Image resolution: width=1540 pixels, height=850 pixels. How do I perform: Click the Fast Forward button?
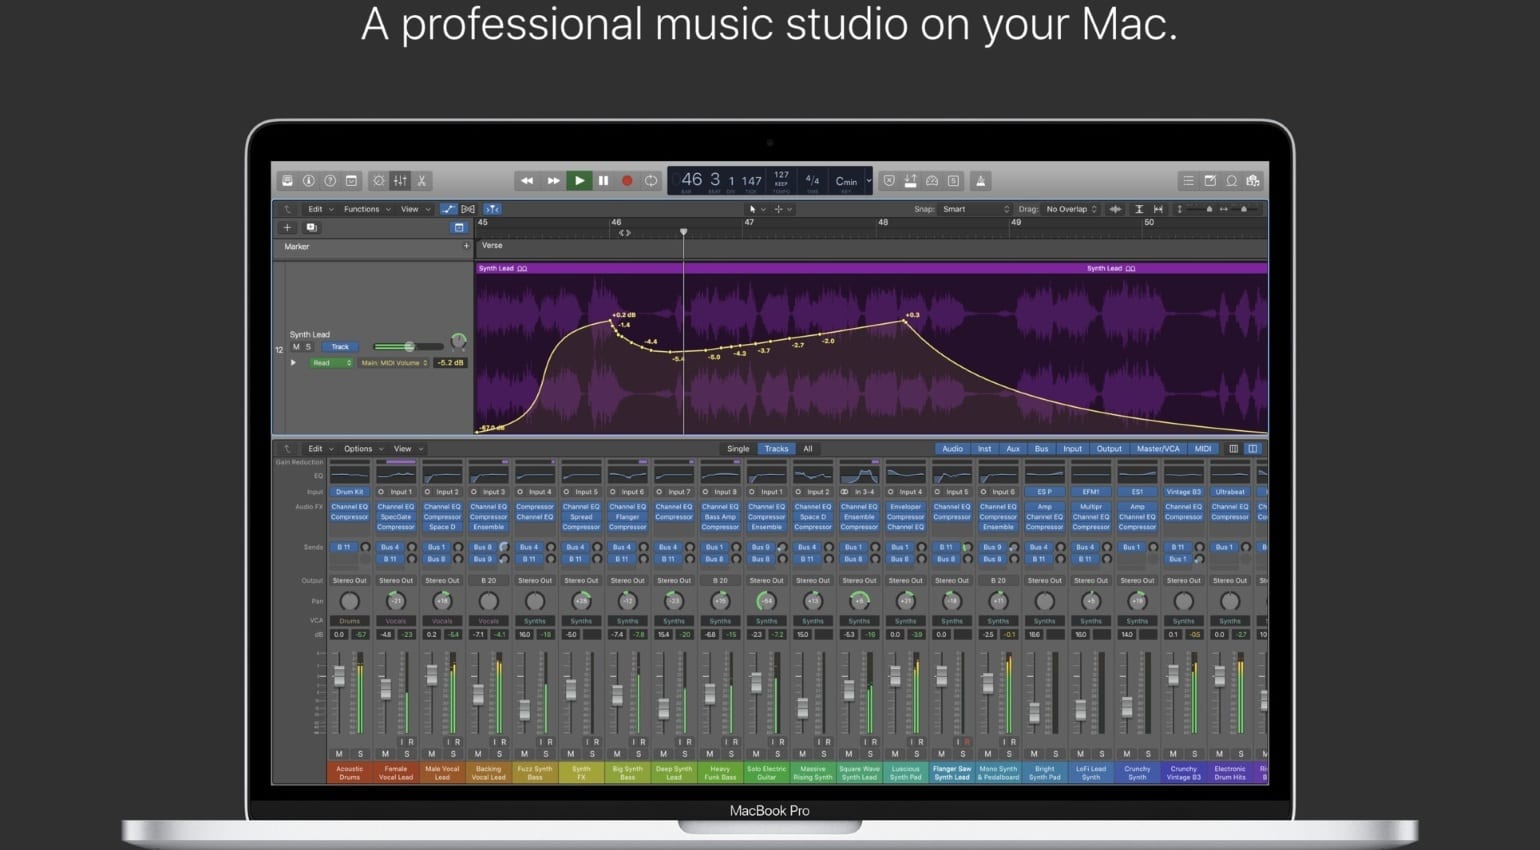tap(553, 181)
